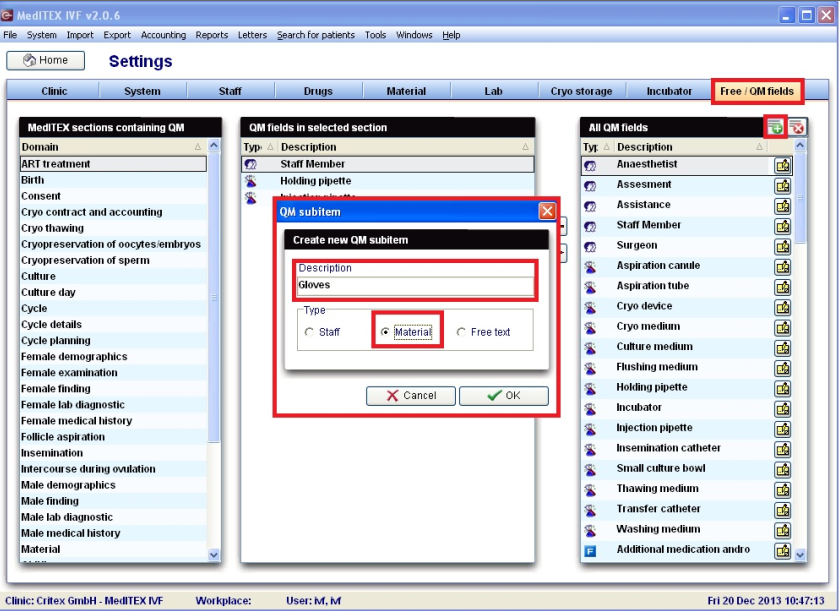Click OK to create the QM subitem
The width and height of the screenshot is (840, 611).
pyautogui.click(x=504, y=396)
